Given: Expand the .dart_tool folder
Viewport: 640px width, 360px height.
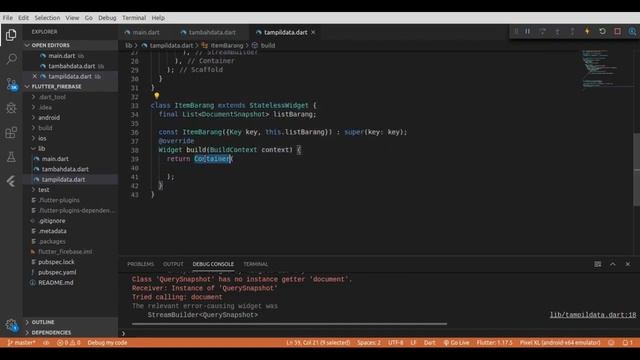Looking at the screenshot, I should click(70, 97).
